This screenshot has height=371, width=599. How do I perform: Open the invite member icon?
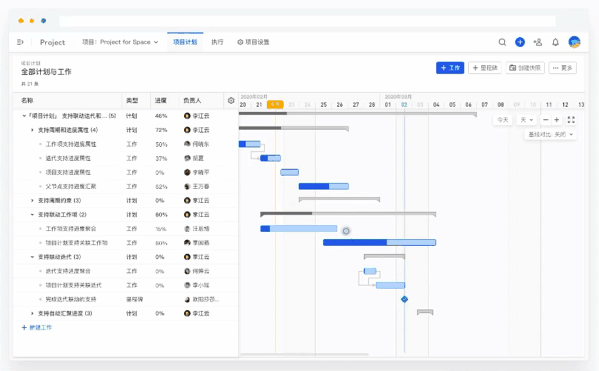[x=537, y=42]
